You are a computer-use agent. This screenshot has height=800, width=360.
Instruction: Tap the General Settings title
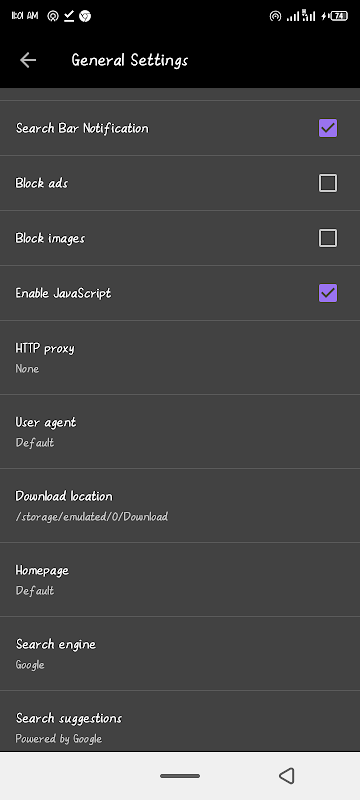130,60
